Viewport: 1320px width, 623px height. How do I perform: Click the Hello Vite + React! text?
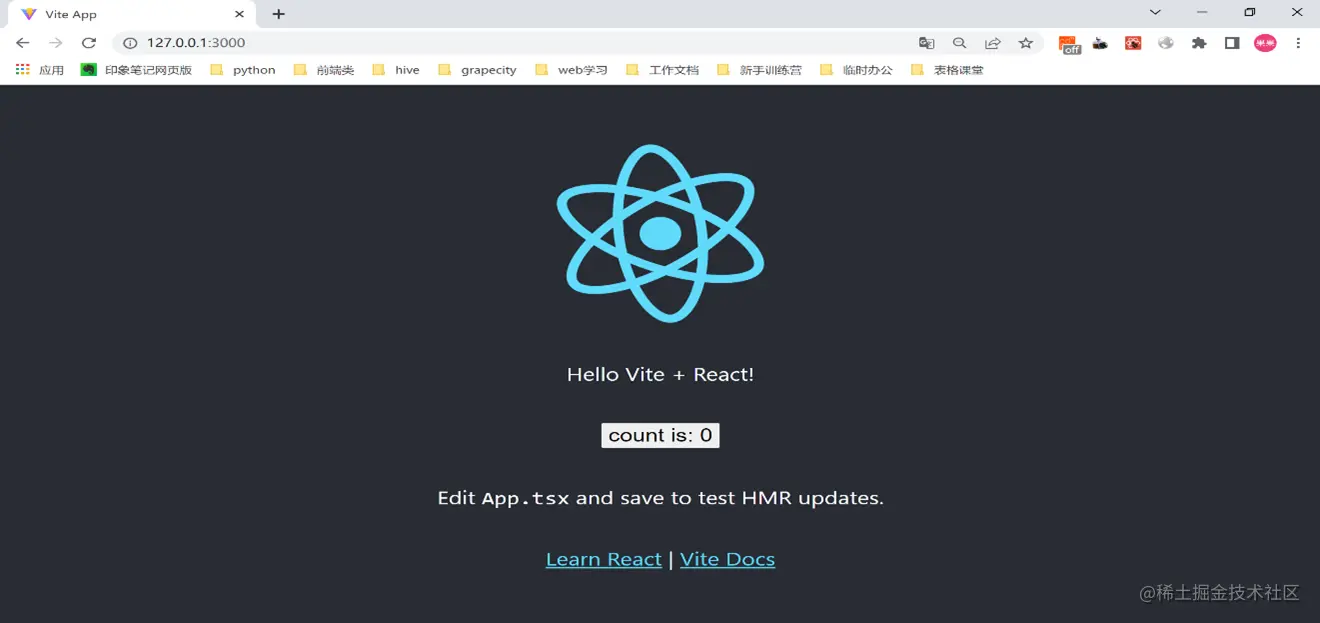(x=660, y=374)
